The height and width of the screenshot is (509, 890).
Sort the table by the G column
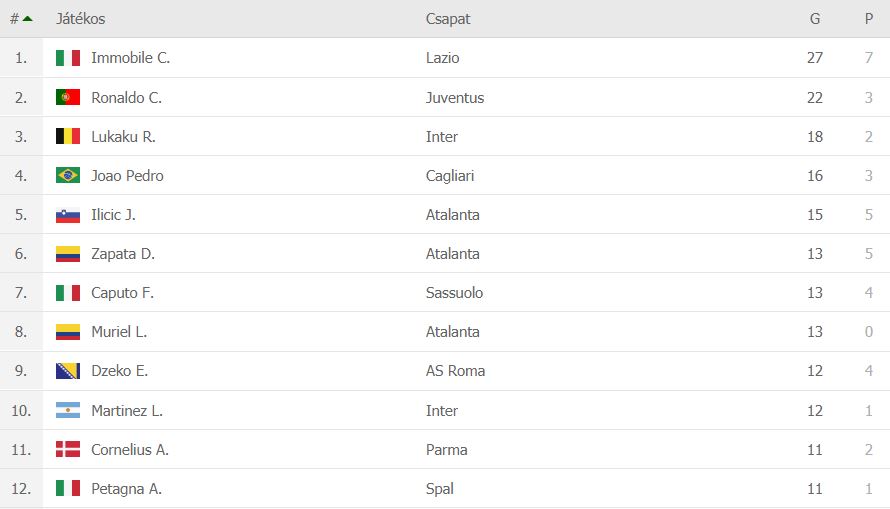tap(815, 19)
